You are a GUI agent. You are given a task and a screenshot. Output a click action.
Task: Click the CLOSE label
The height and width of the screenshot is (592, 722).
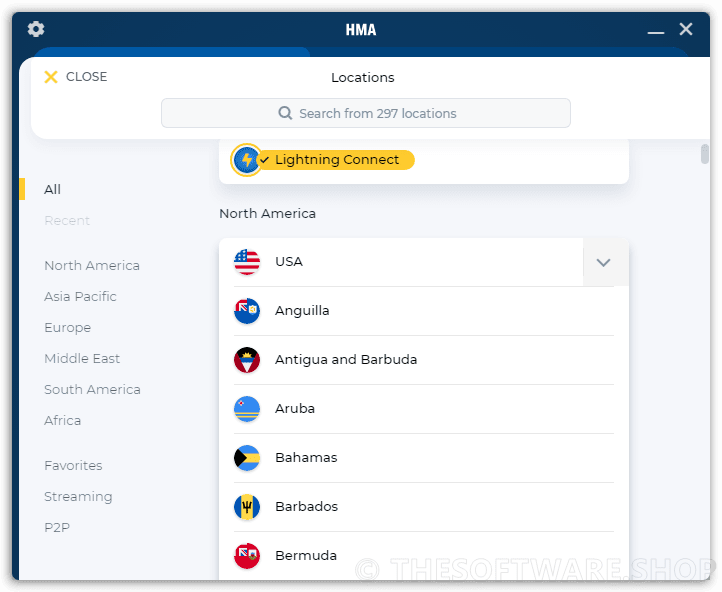pos(86,76)
